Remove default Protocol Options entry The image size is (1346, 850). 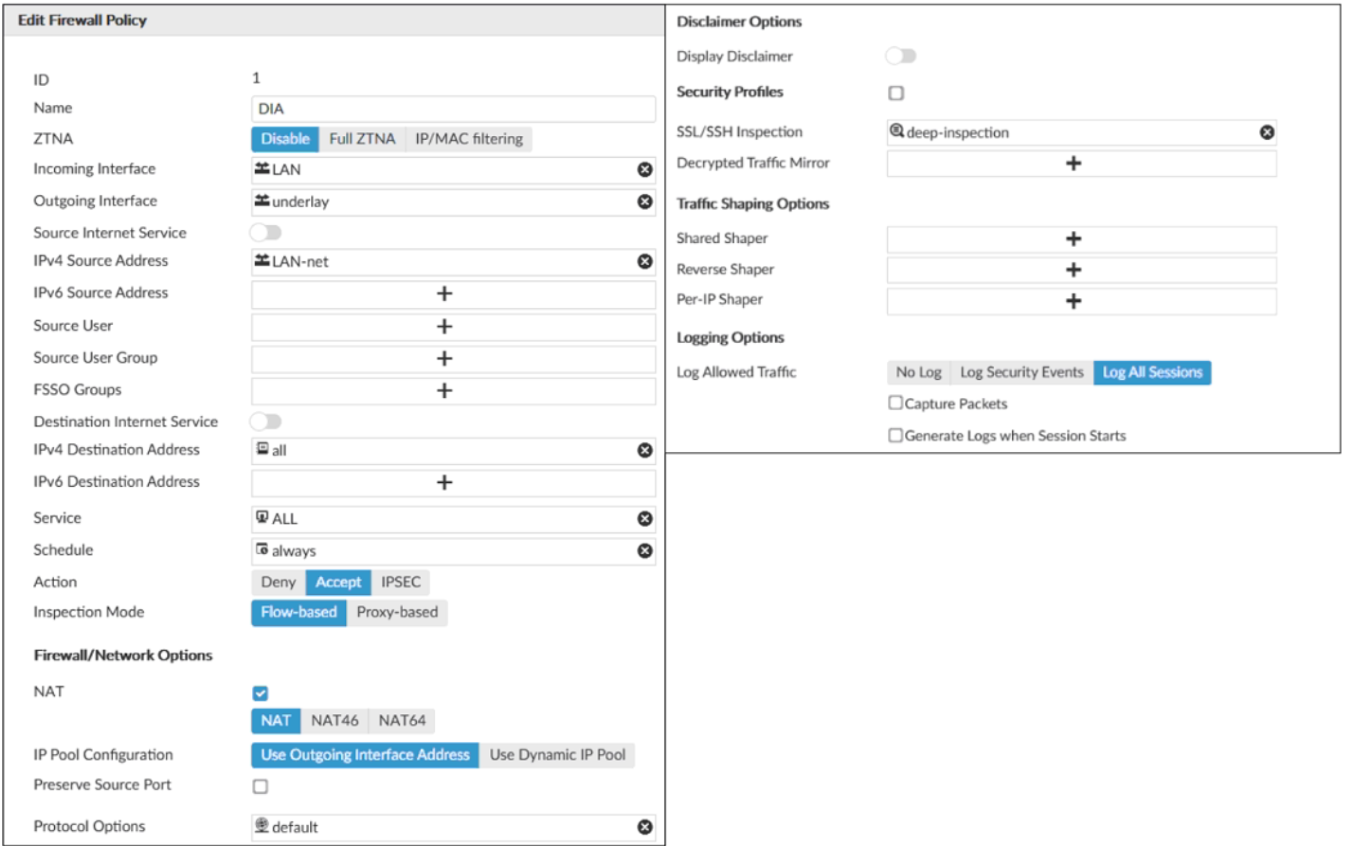point(645,827)
